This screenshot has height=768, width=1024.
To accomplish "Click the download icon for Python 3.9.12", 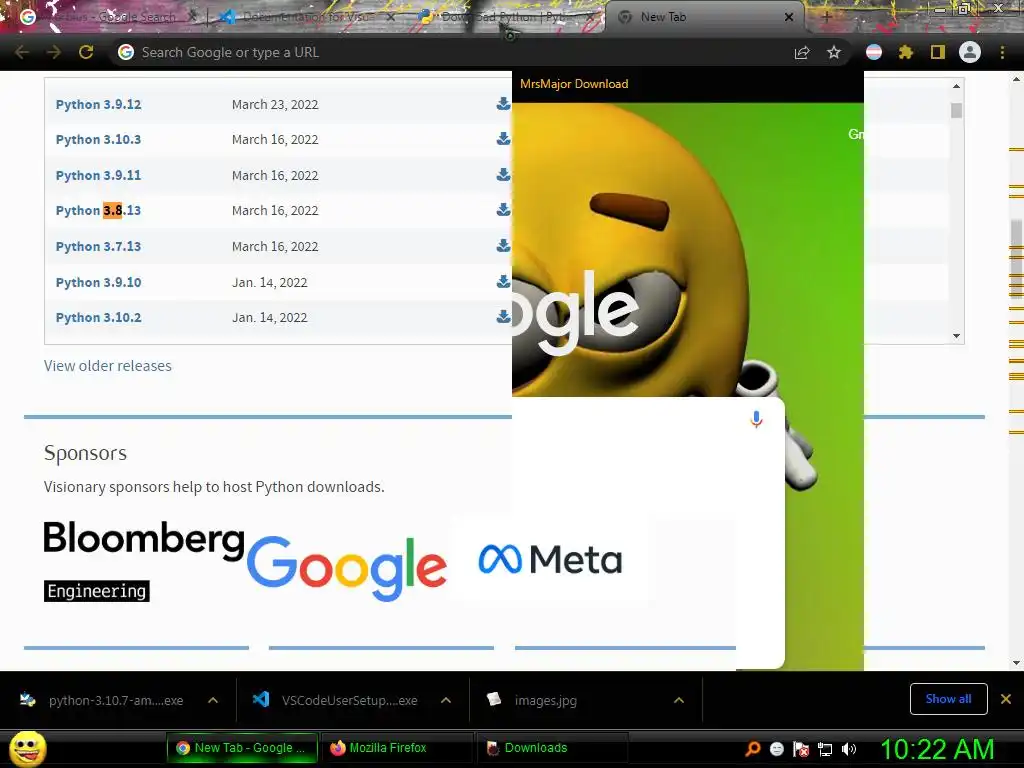I will tap(503, 103).
